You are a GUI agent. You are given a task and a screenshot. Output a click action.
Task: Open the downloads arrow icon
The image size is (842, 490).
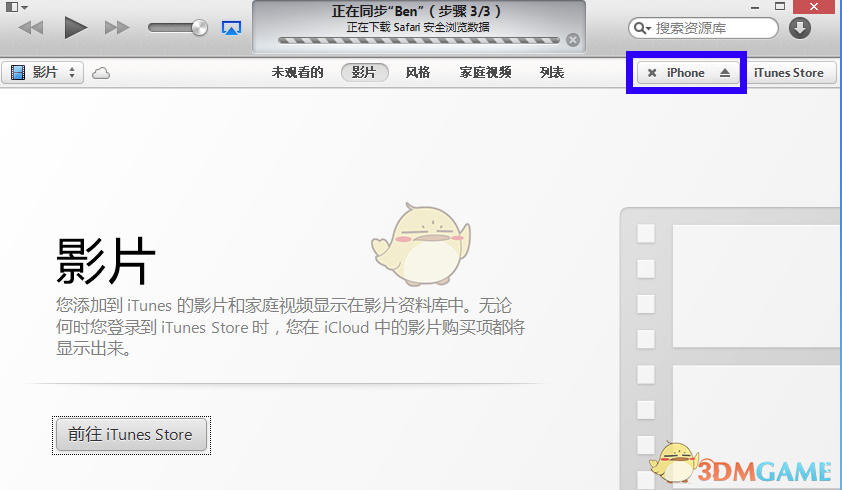800,28
